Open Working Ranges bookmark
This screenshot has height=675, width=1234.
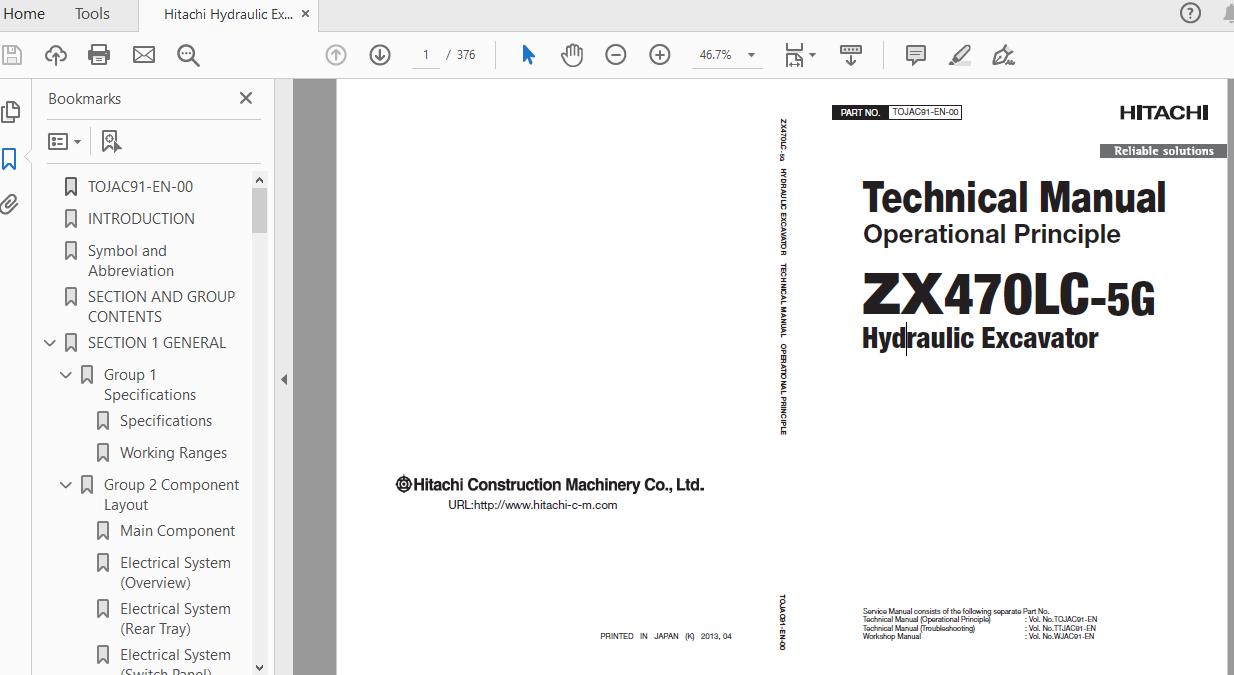click(x=173, y=453)
